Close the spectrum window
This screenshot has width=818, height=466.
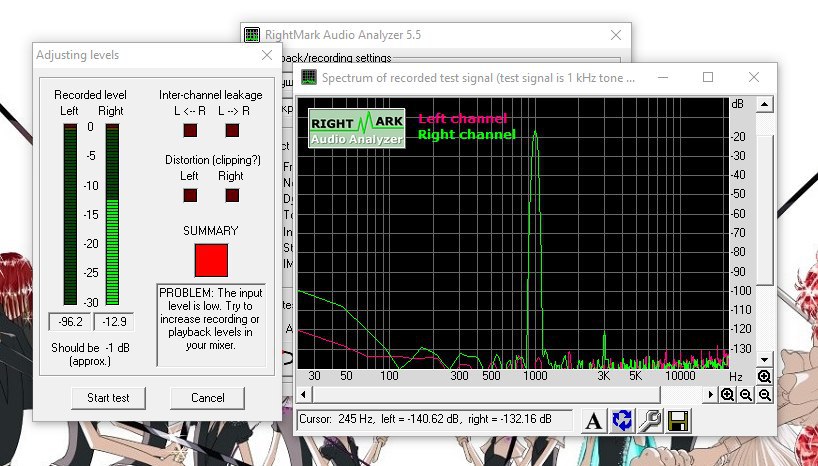[x=754, y=77]
